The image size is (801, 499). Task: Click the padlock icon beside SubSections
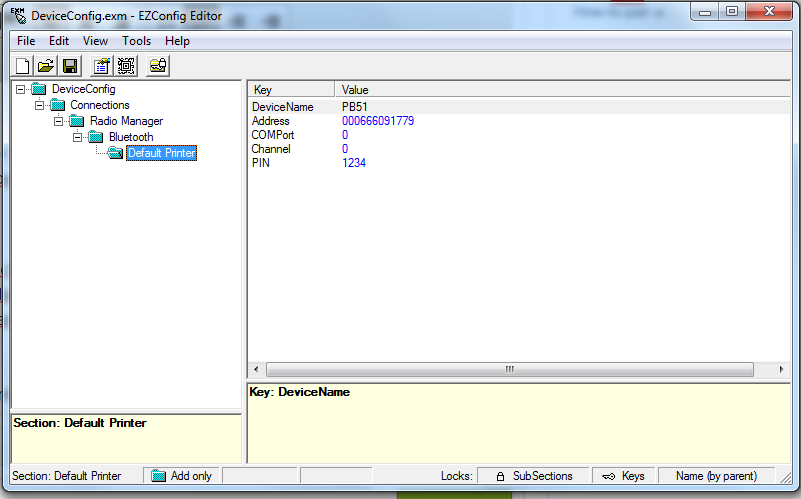point(501,476)
